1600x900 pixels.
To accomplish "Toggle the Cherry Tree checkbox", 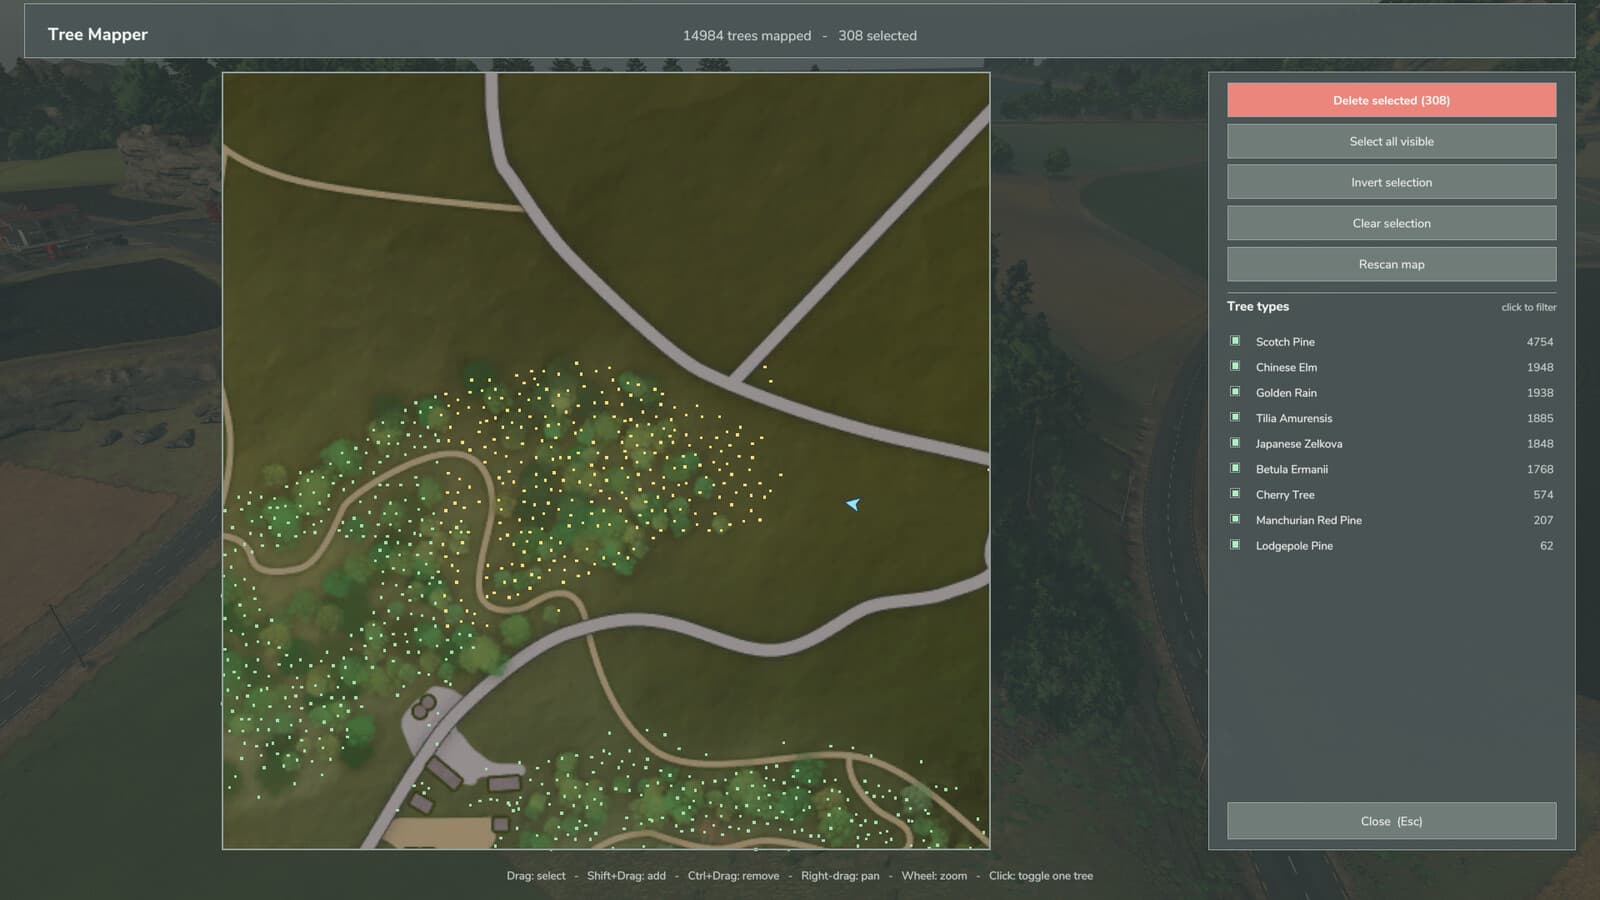I will coord(1235,494).
